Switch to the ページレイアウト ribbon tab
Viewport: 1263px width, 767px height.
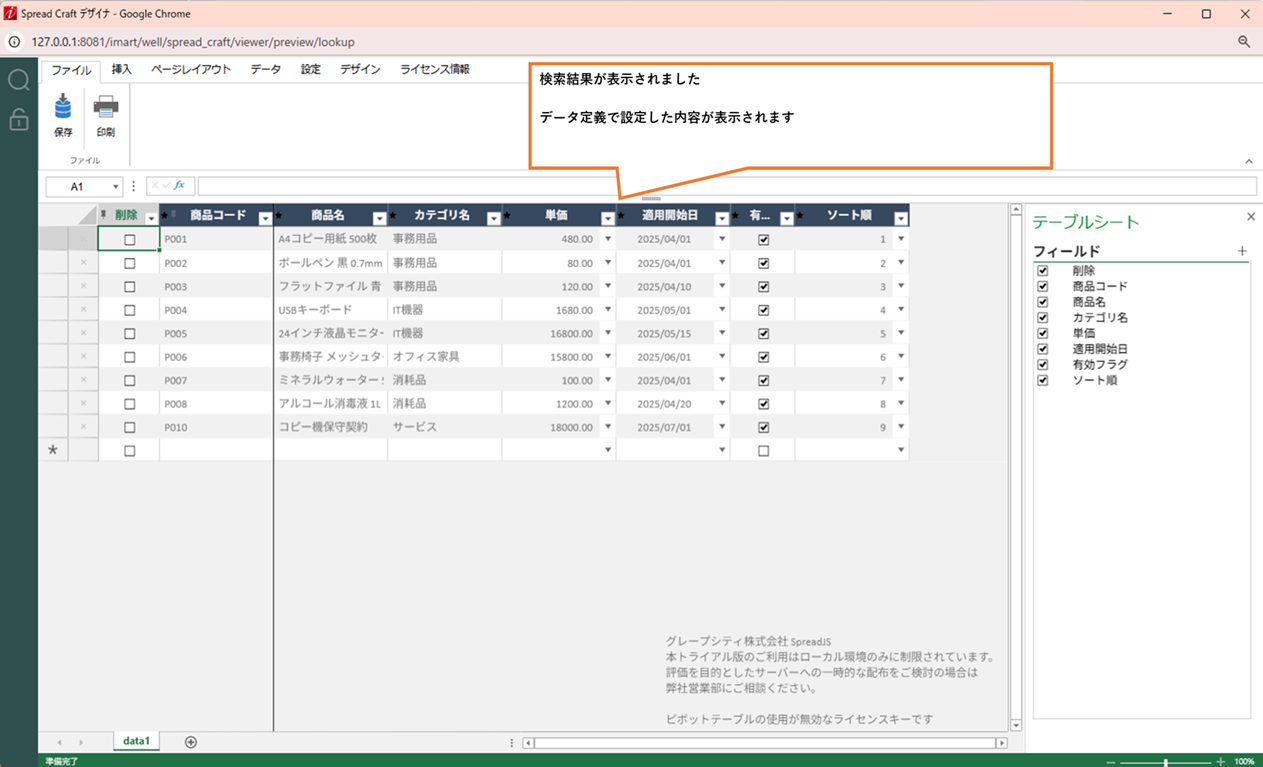click(191, 70)
